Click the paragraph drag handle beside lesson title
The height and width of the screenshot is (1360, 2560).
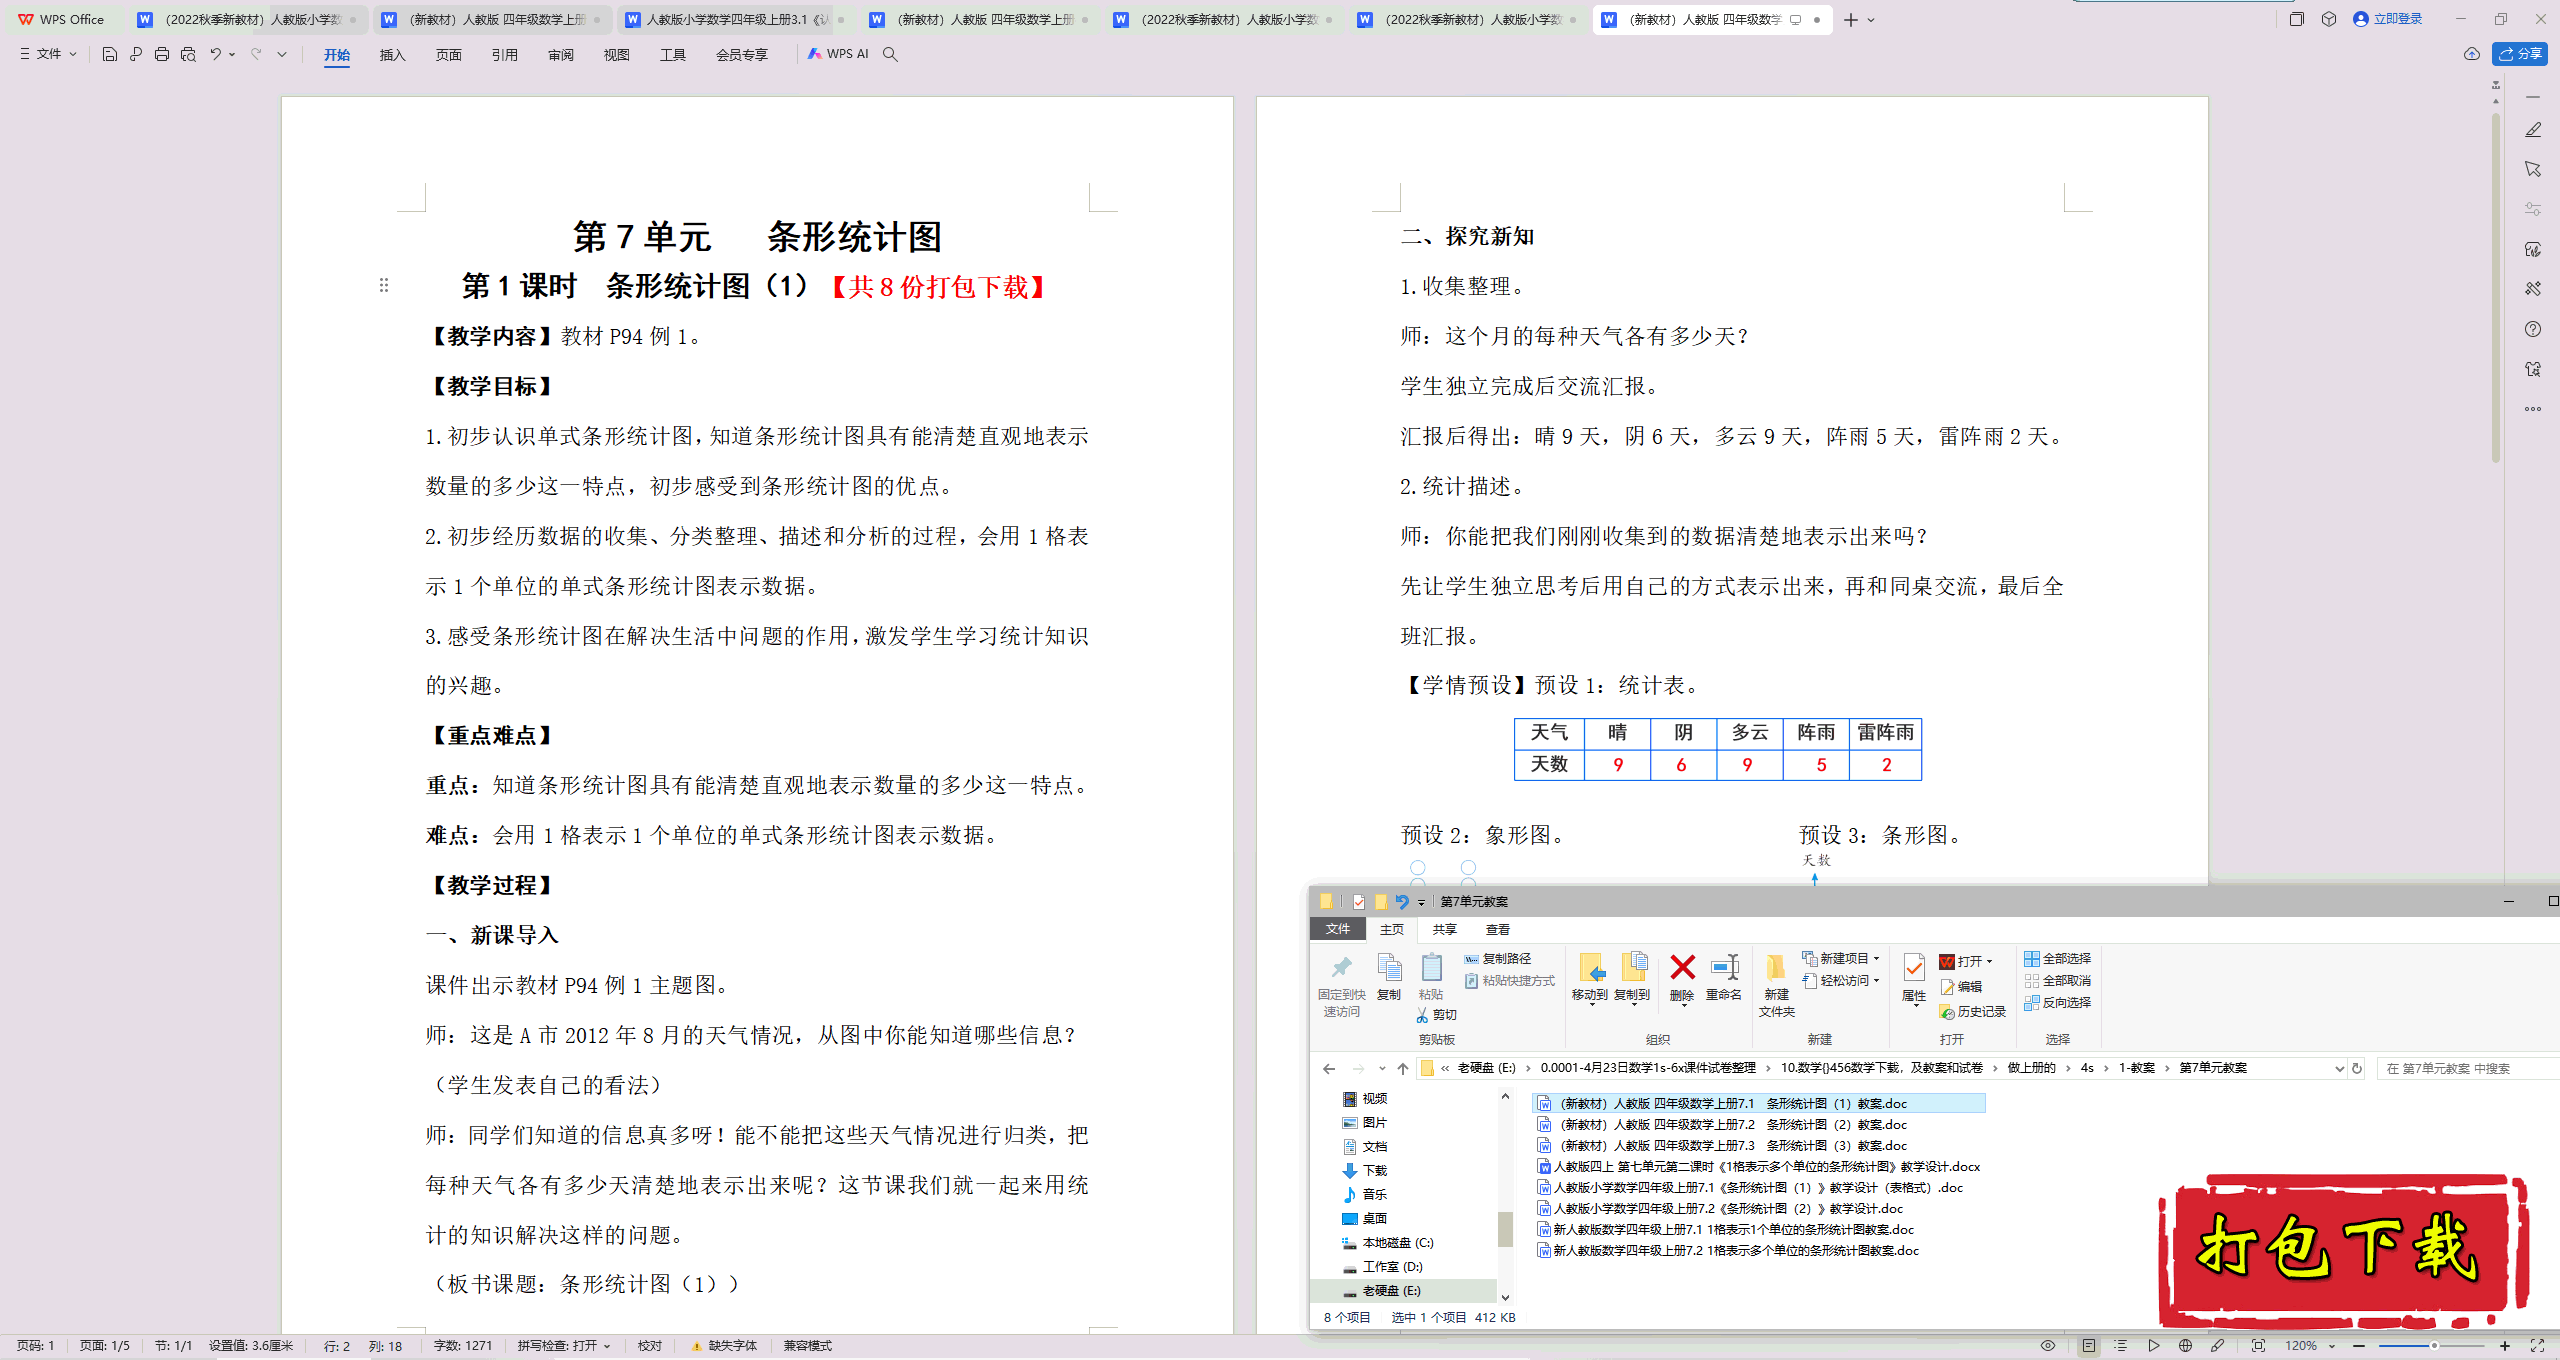[384, 286]
